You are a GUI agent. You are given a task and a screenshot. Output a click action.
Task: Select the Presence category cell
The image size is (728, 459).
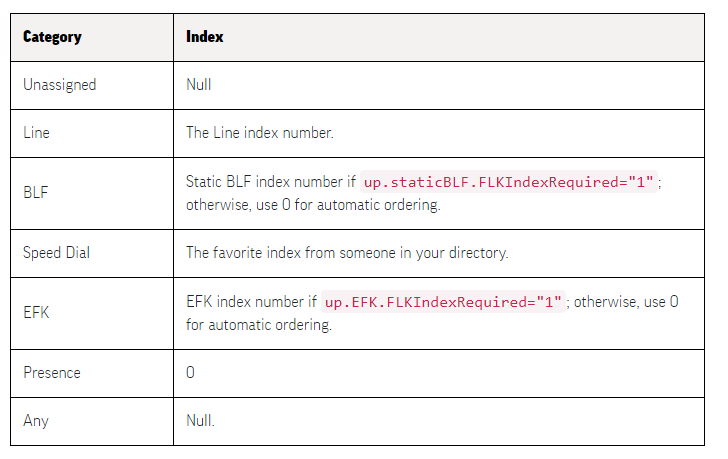coord(92,374)
